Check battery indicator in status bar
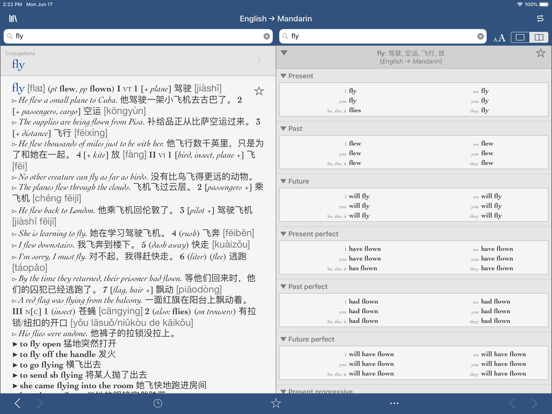The image size is (552, 414). pyautogui.click(x=544, y=4)
